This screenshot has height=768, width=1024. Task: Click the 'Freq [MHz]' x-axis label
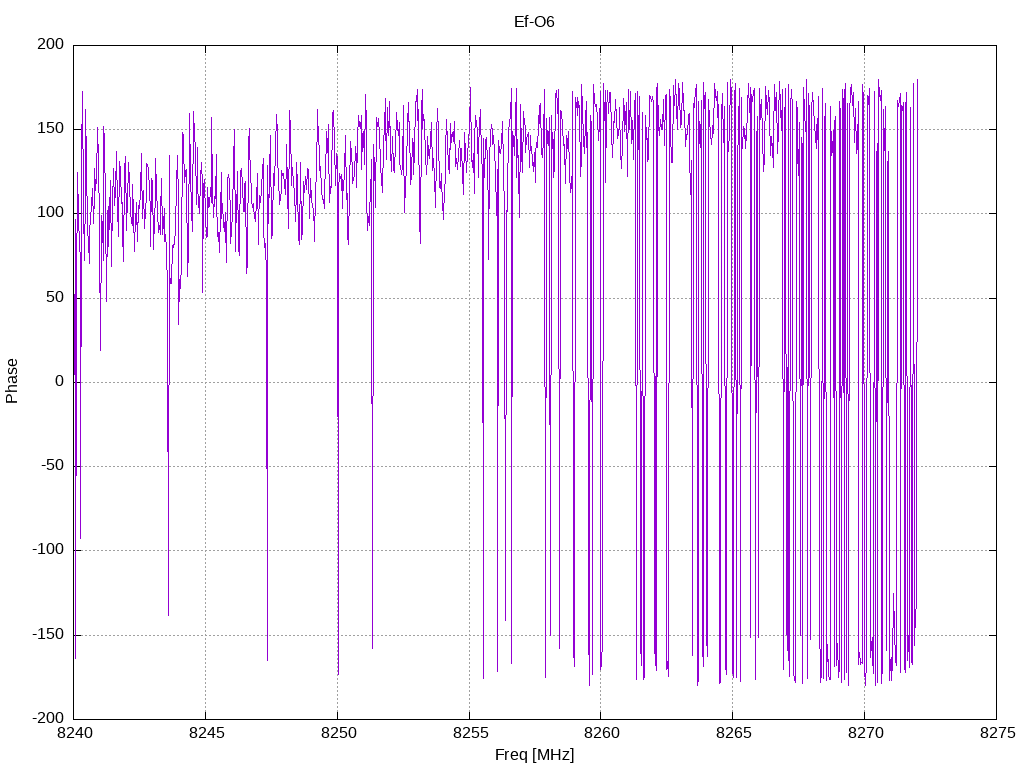pyautogui.click(x=534, y=755)
